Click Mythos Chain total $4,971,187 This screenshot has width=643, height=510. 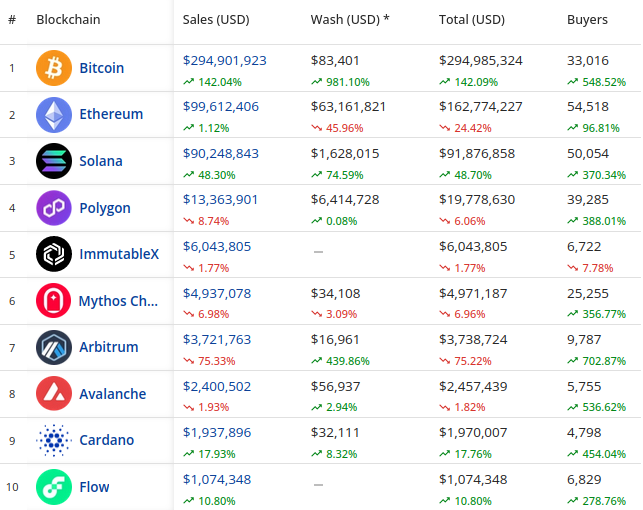point(473,294)
